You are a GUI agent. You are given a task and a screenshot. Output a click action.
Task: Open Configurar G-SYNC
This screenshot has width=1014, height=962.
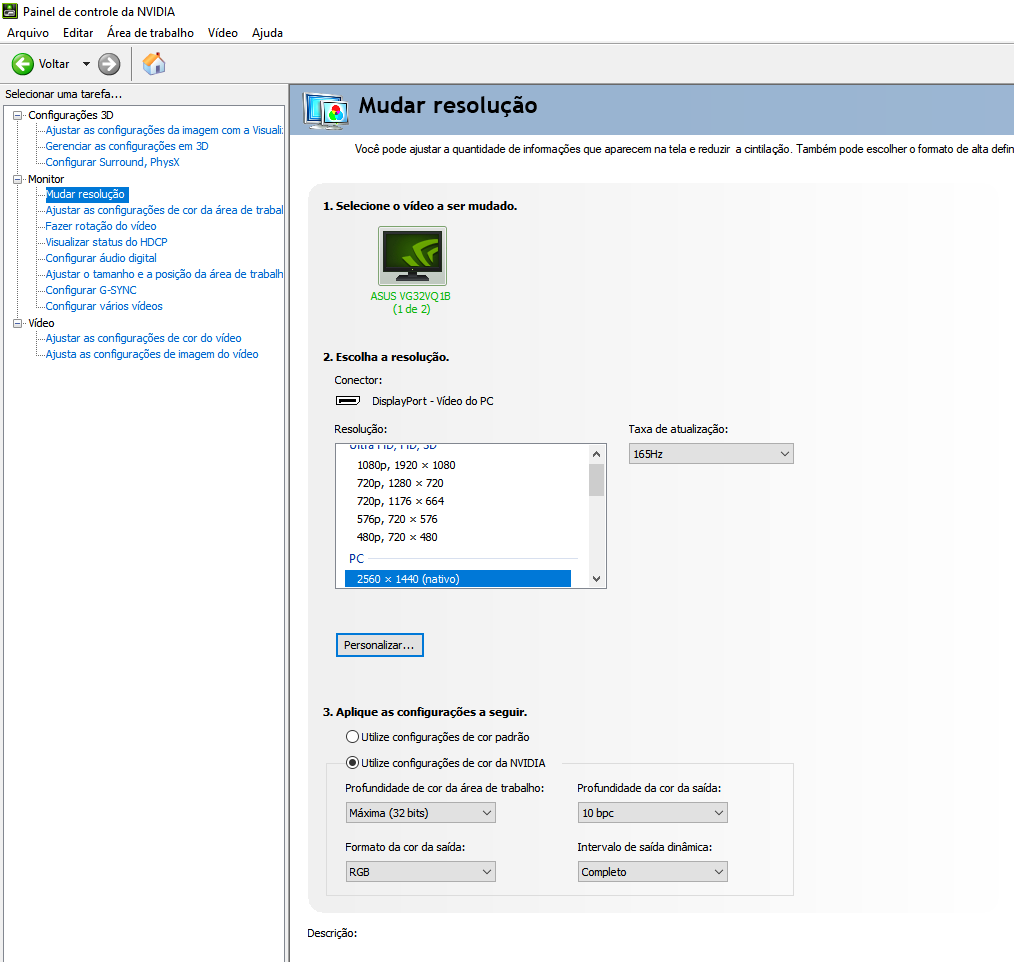point(91,290)
